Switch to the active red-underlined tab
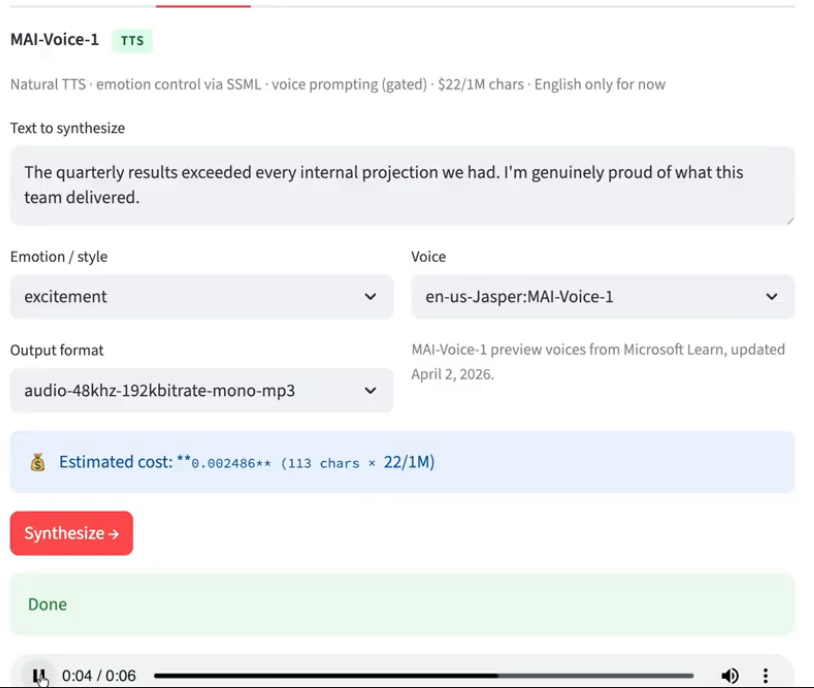This screenshot has height=688, width=814. pyautogui.click(x=203, y=5)
